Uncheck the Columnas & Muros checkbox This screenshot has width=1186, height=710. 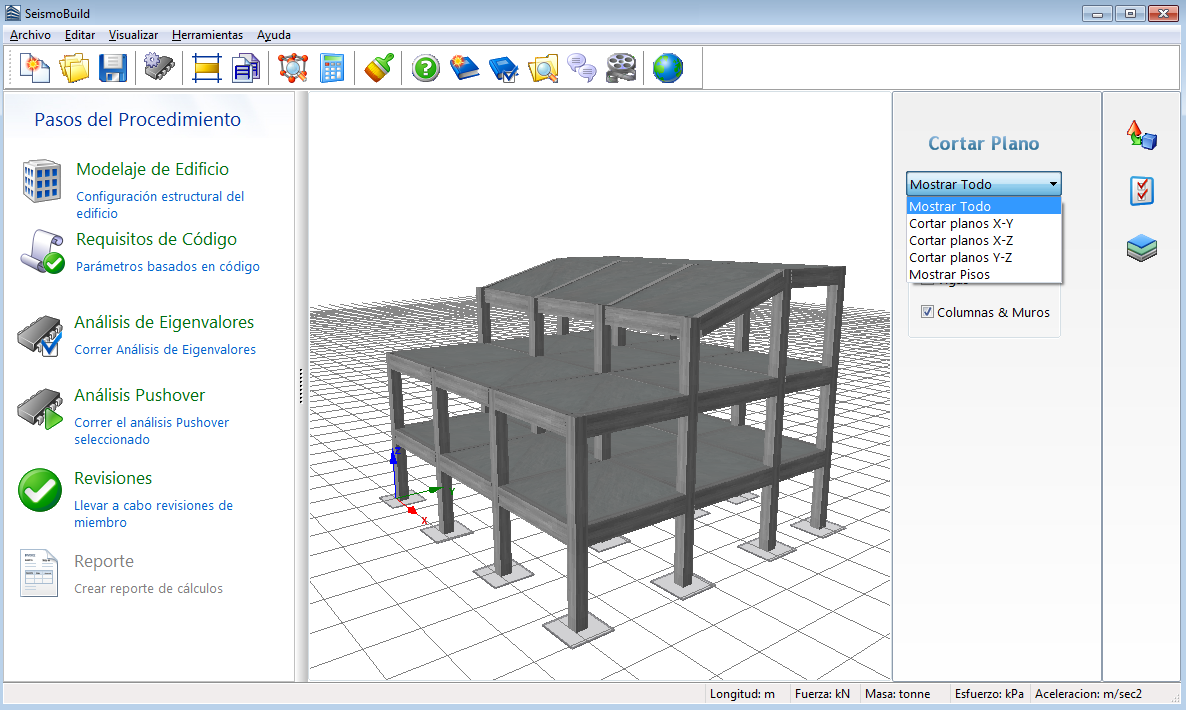[x=927, y=312]
